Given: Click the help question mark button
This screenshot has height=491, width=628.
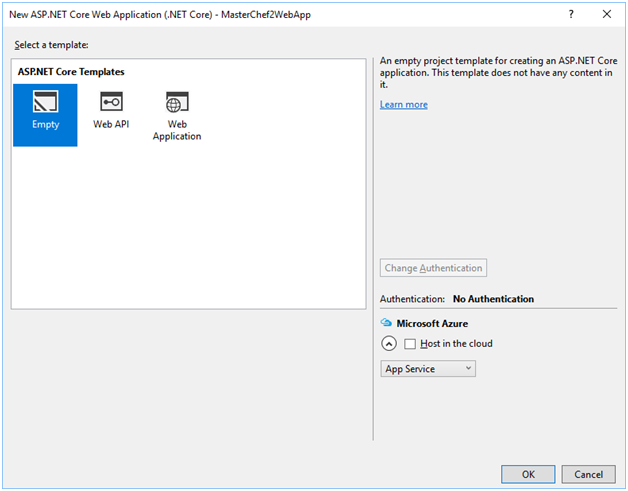Looking at the screenshot, I should [571, 14].
